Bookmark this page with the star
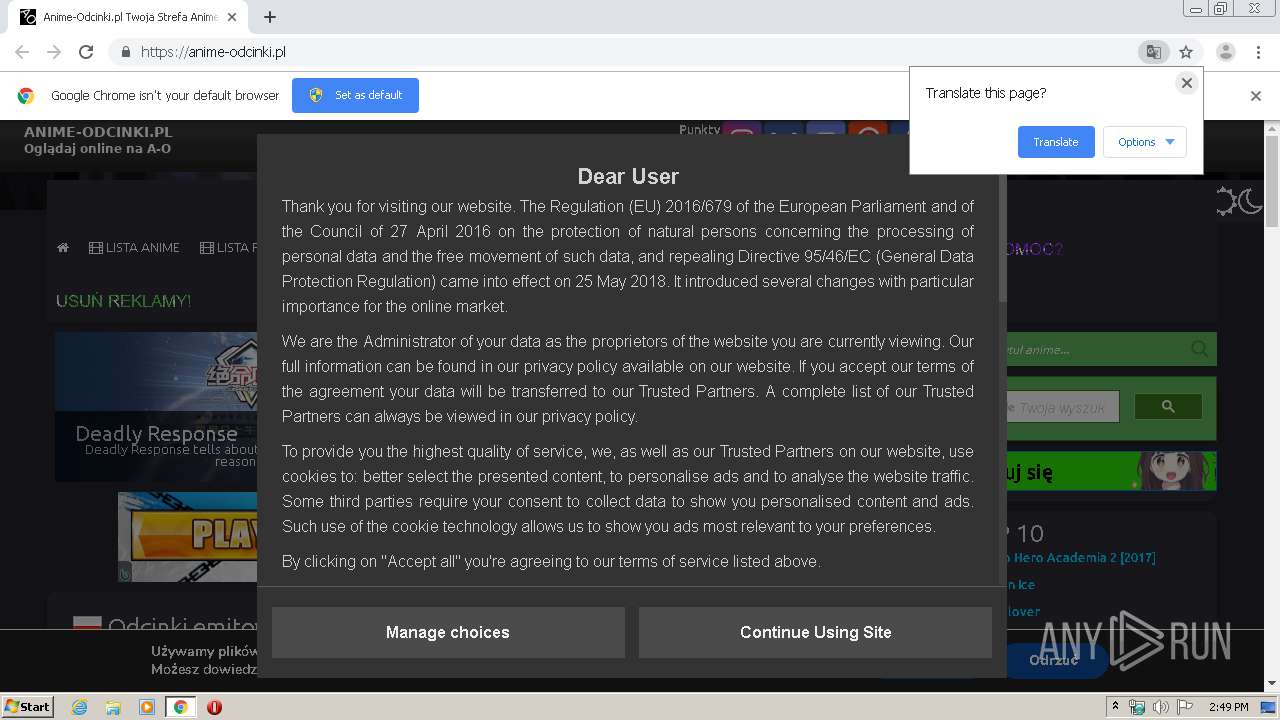Screen dimensions: 1280x720 click(1186, 52)
